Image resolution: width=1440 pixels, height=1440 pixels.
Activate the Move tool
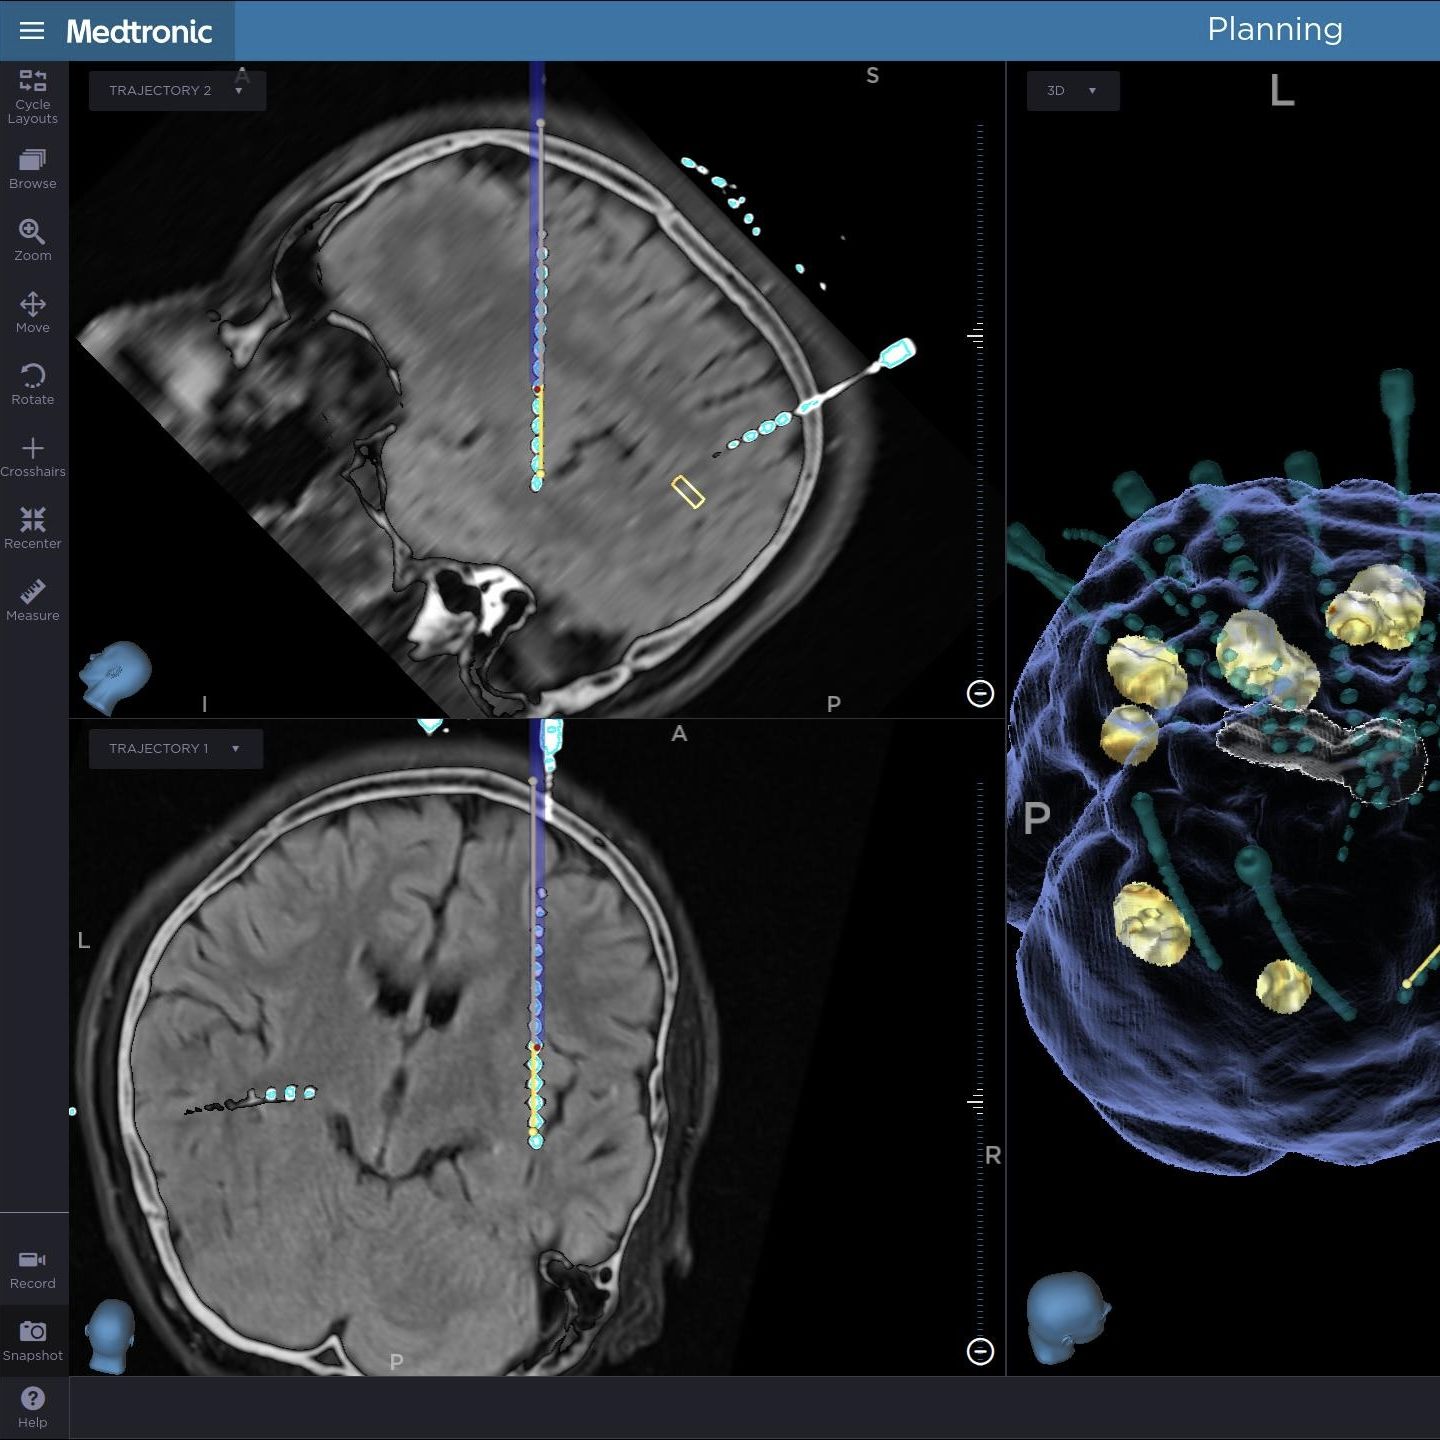point(33,312)
